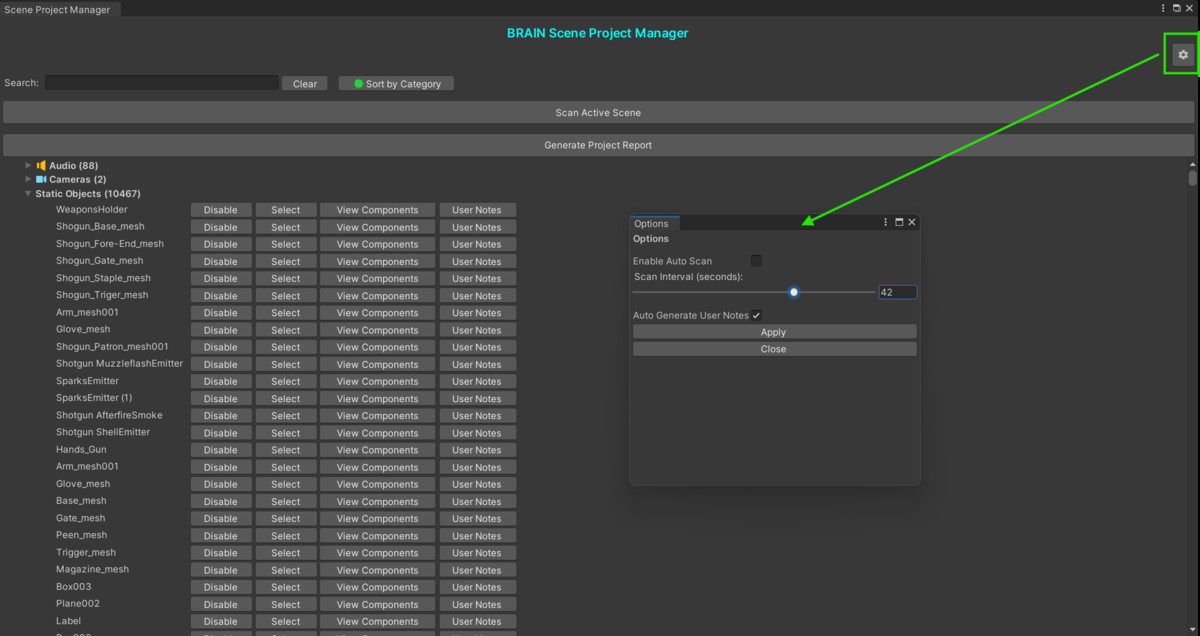1200x636 pixels.
Task: Click the Cameras category camera icon
Action: [x=41, y=180]
